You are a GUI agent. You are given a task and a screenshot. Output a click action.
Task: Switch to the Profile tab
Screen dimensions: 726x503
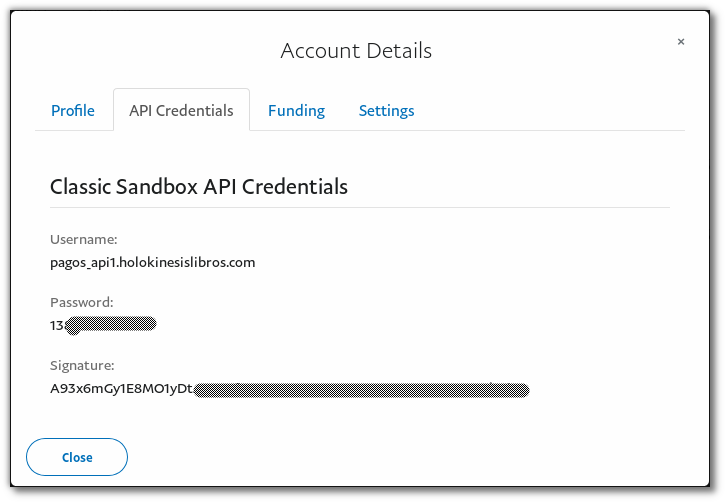pos(73,111)
